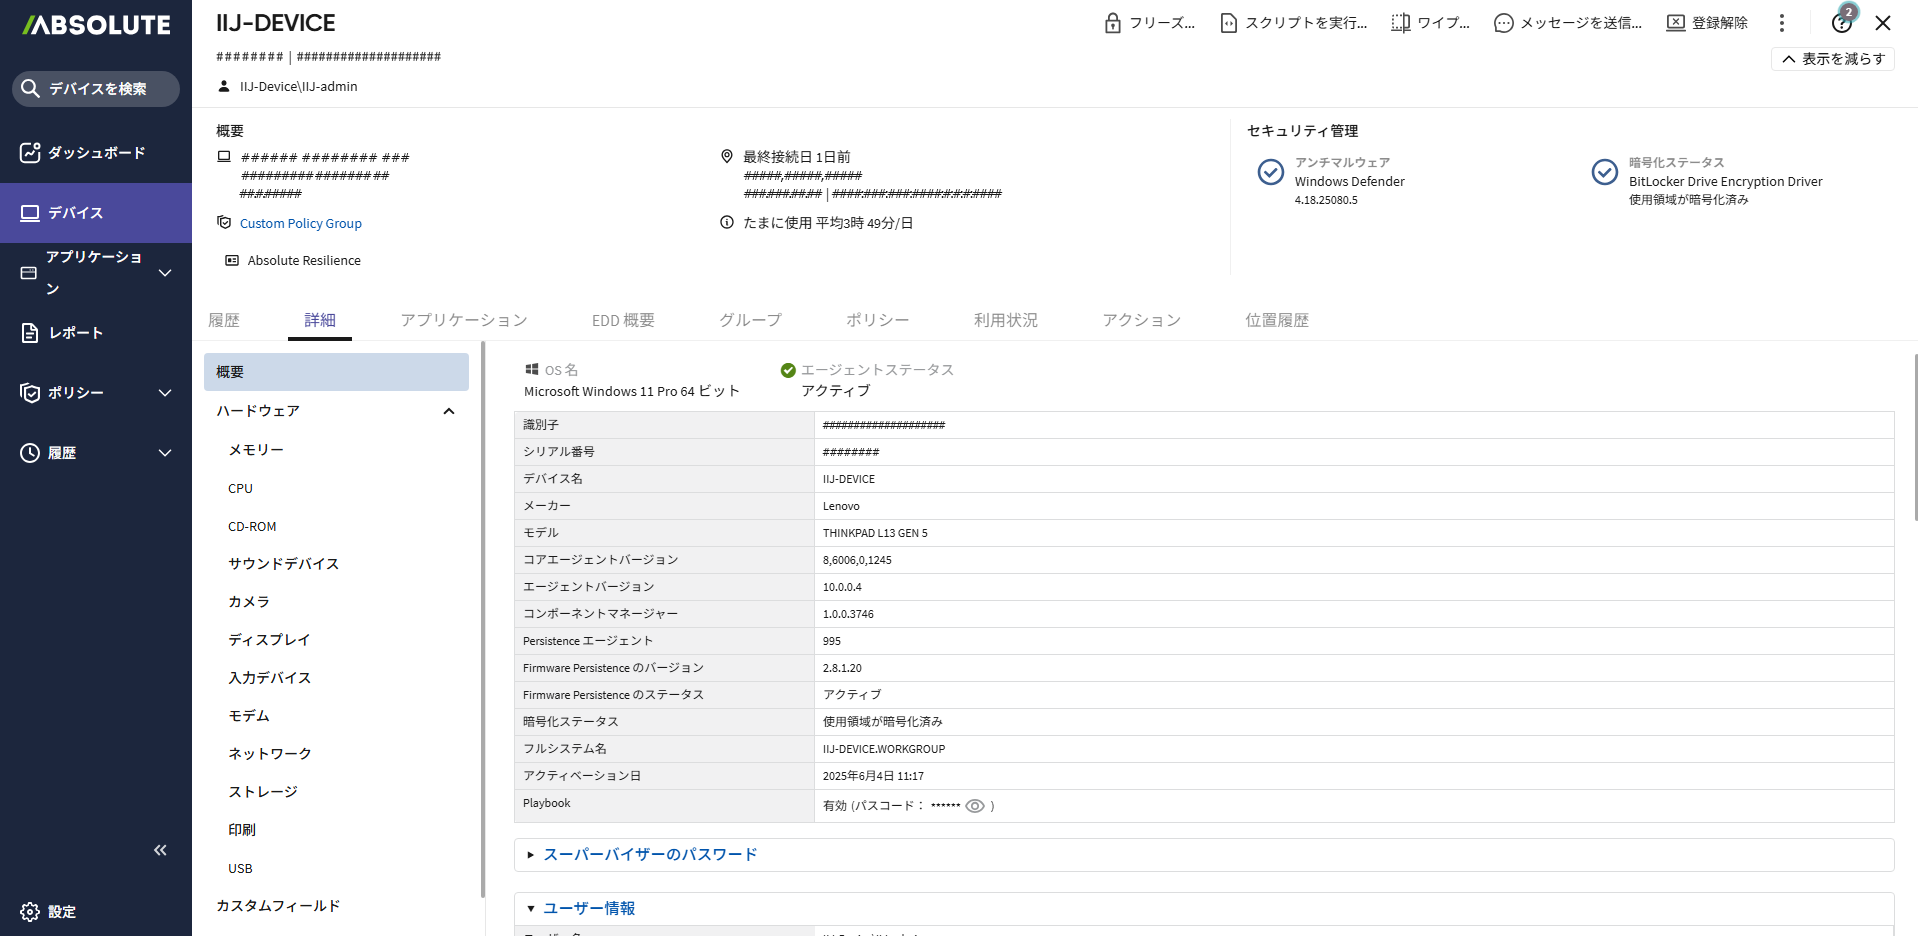Collapse the sidebar with double-chevron icon

(160, 850)
